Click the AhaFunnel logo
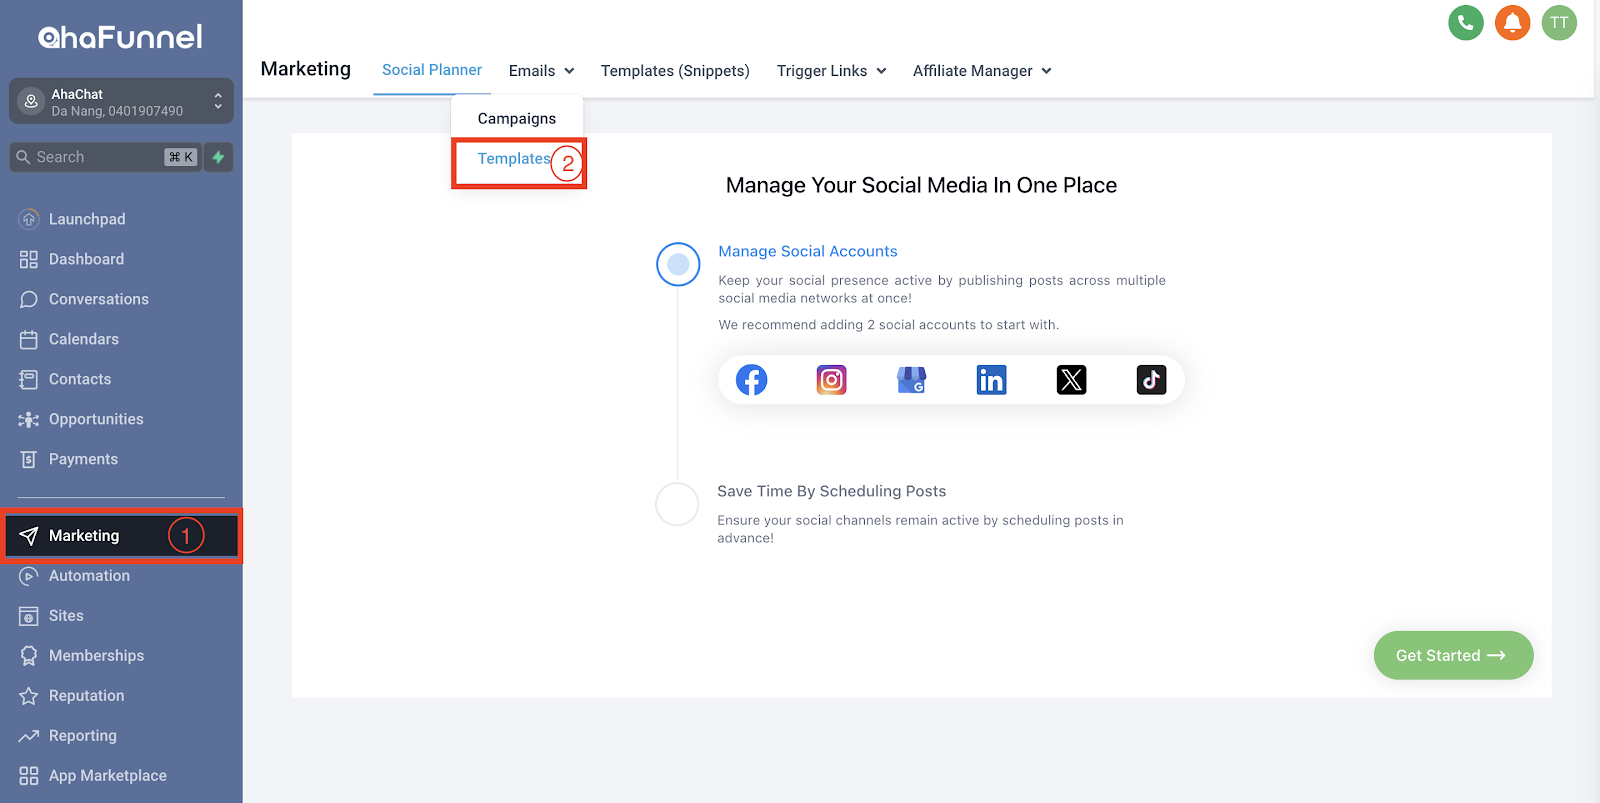The width and height of the screenshot is (1600, 803). point(120,37)
